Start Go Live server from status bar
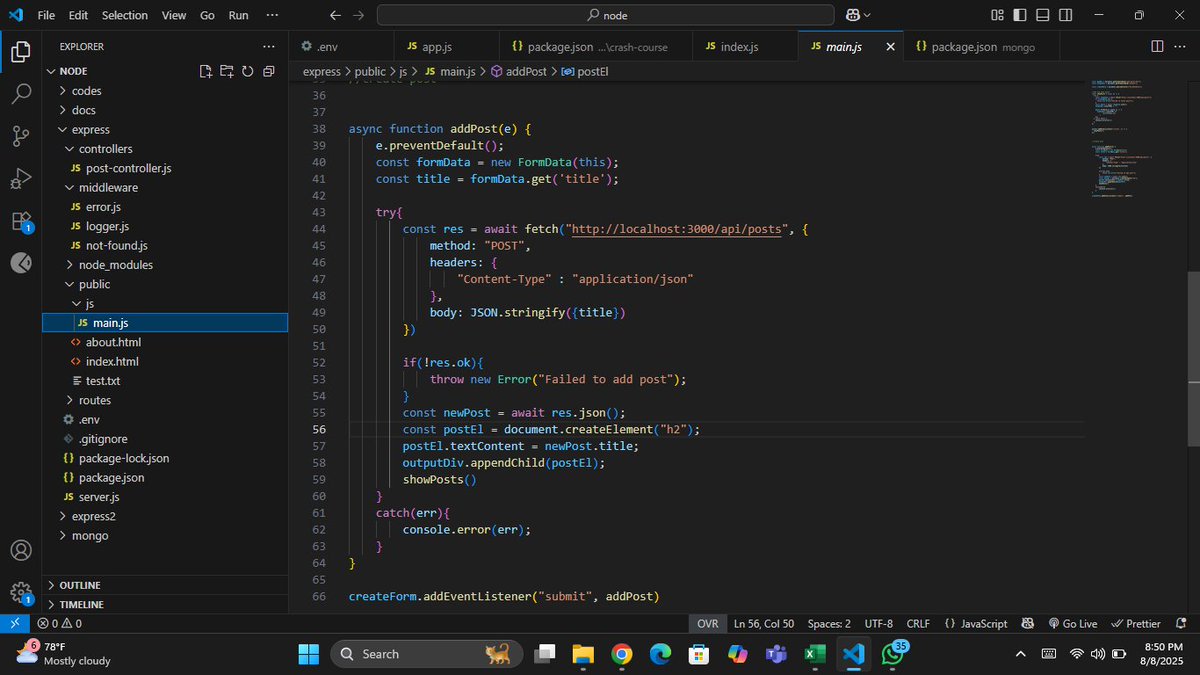Image resolution: width=1200 pixels, height=675 pixels. click(x=1072, y=623)
